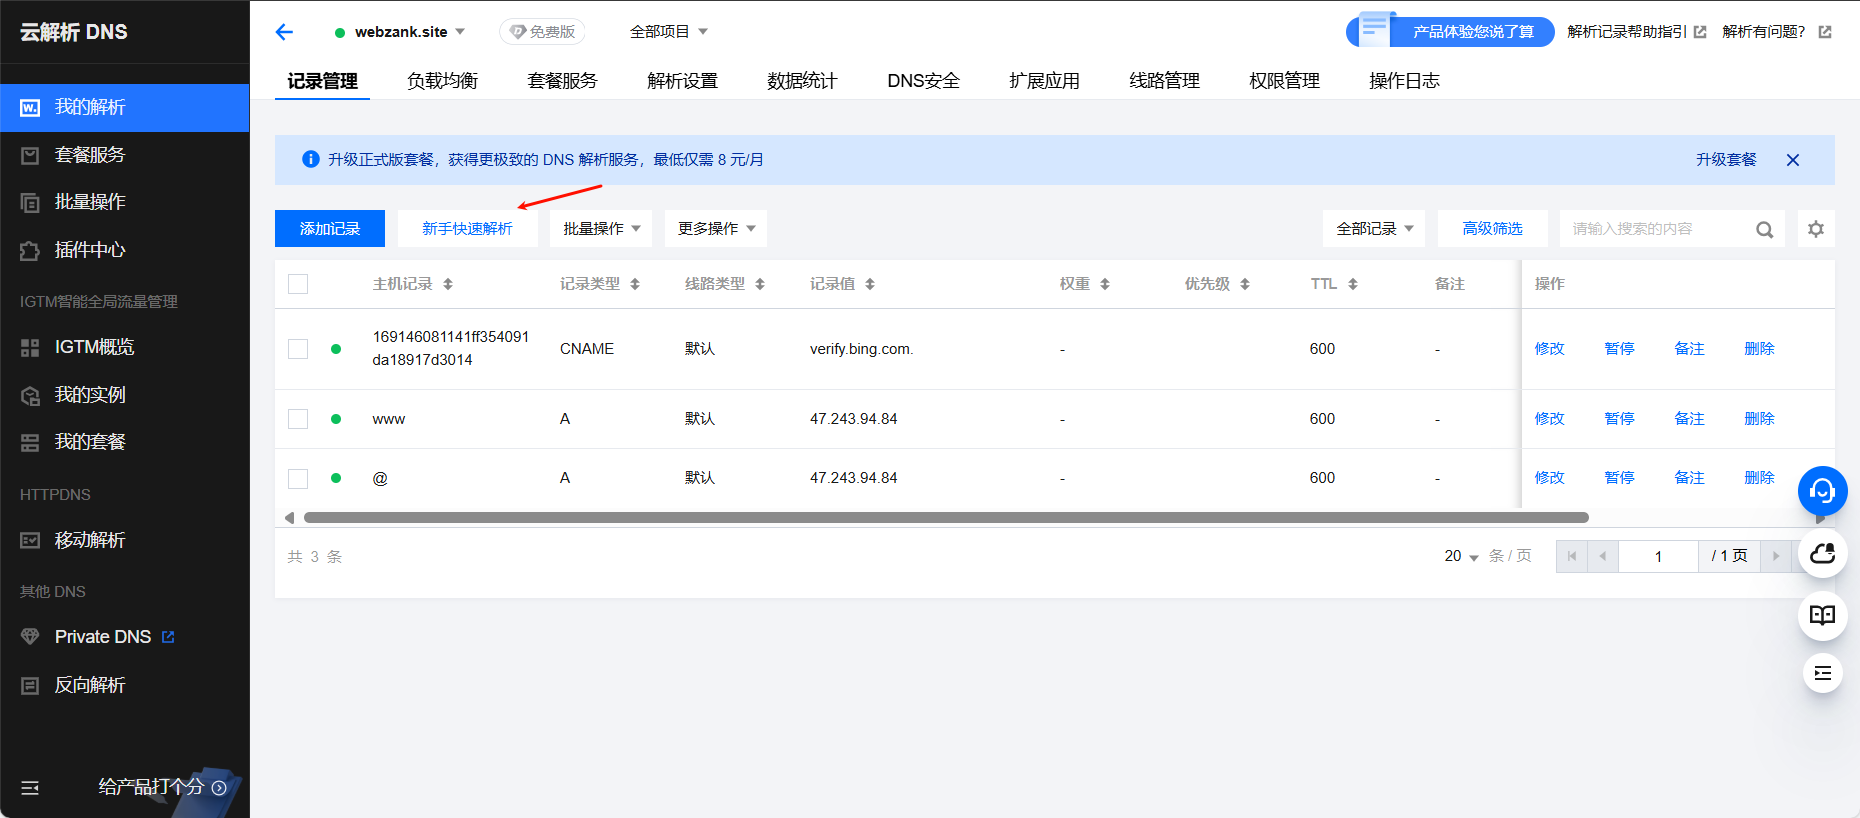Check the @ record row checkbox

point(298,478)
